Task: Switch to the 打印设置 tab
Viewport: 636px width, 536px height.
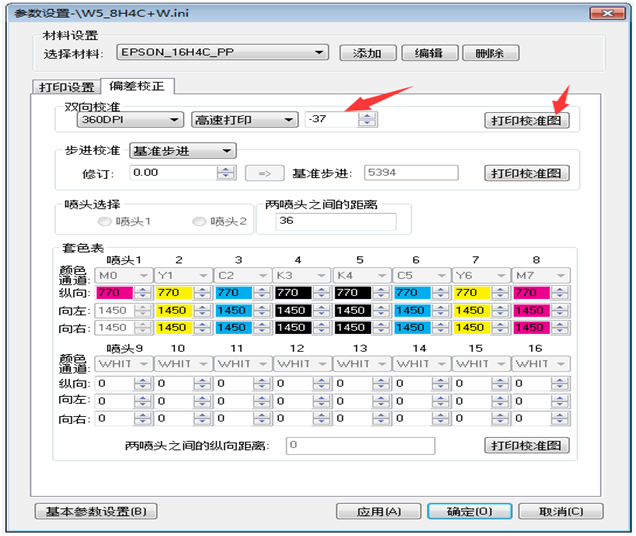Action: tap(66, 87)
